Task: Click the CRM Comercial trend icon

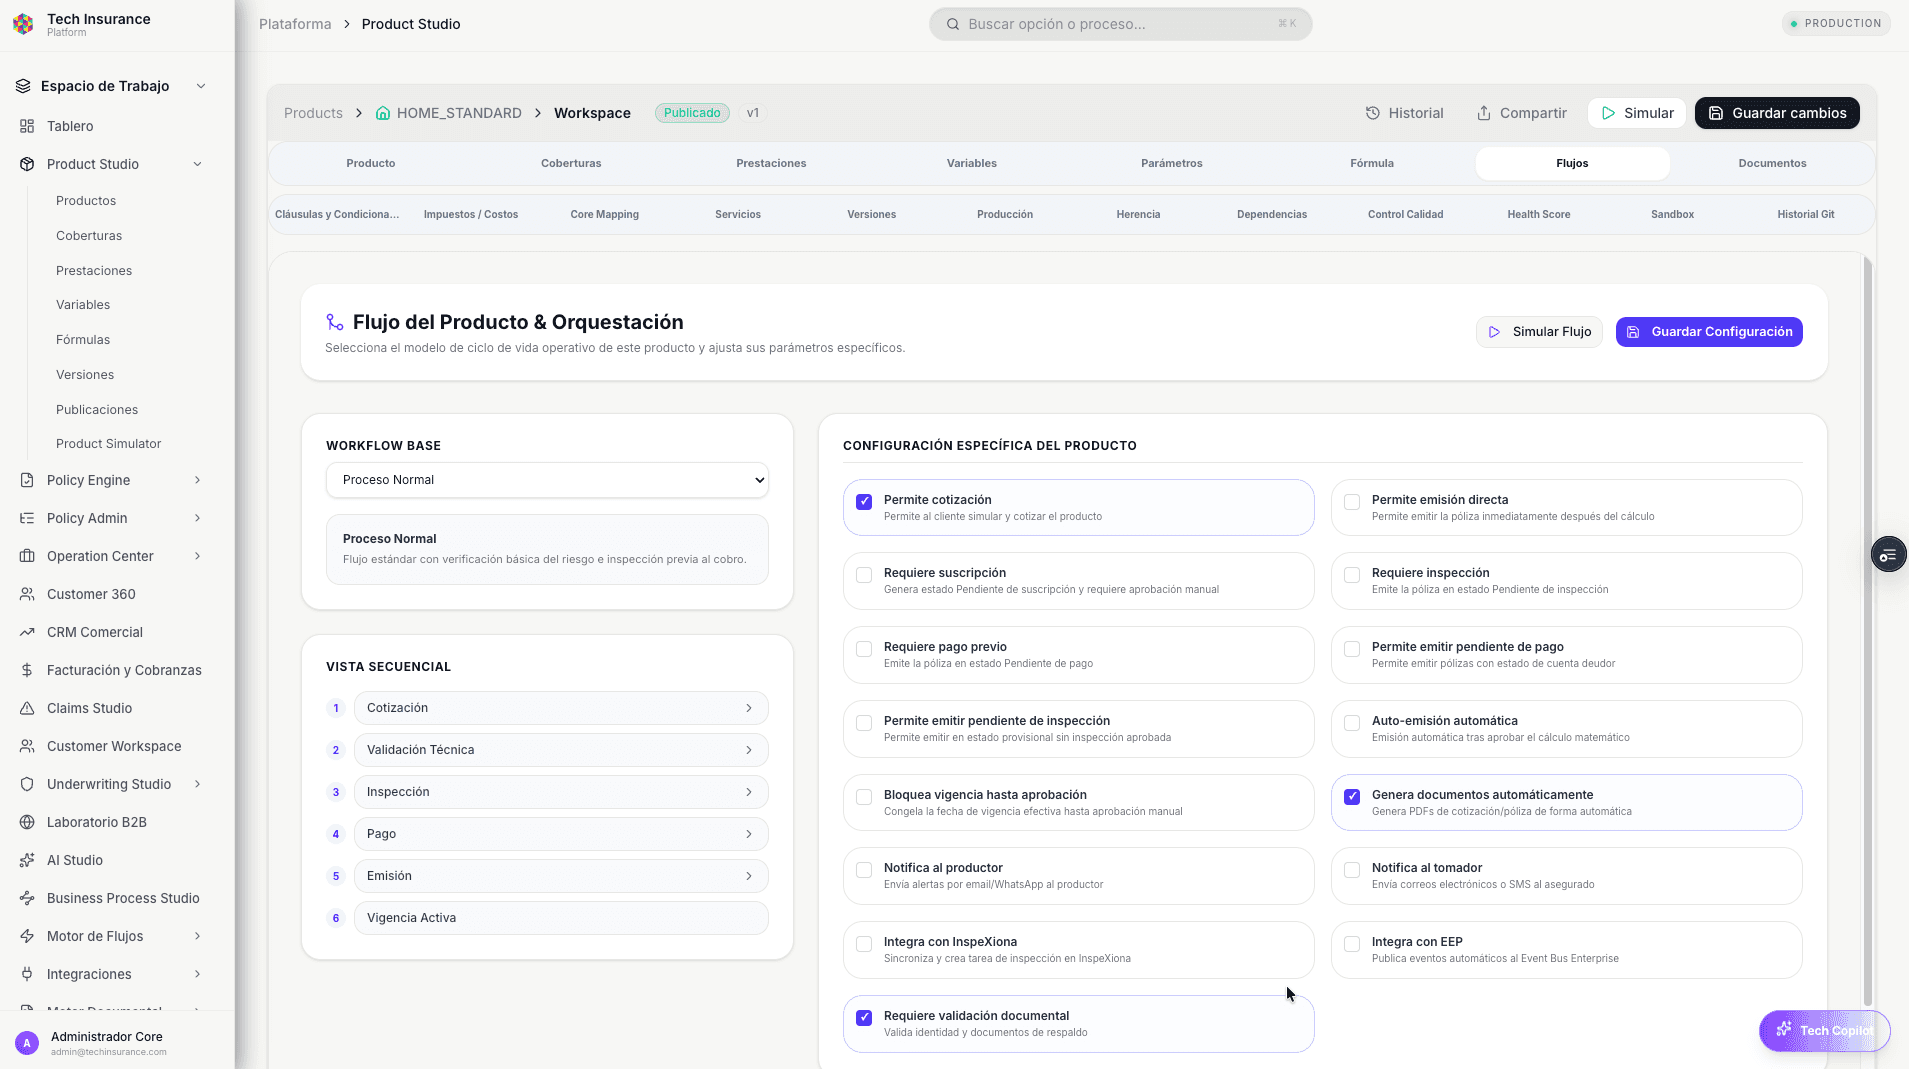Action: (x=27, y=632)
